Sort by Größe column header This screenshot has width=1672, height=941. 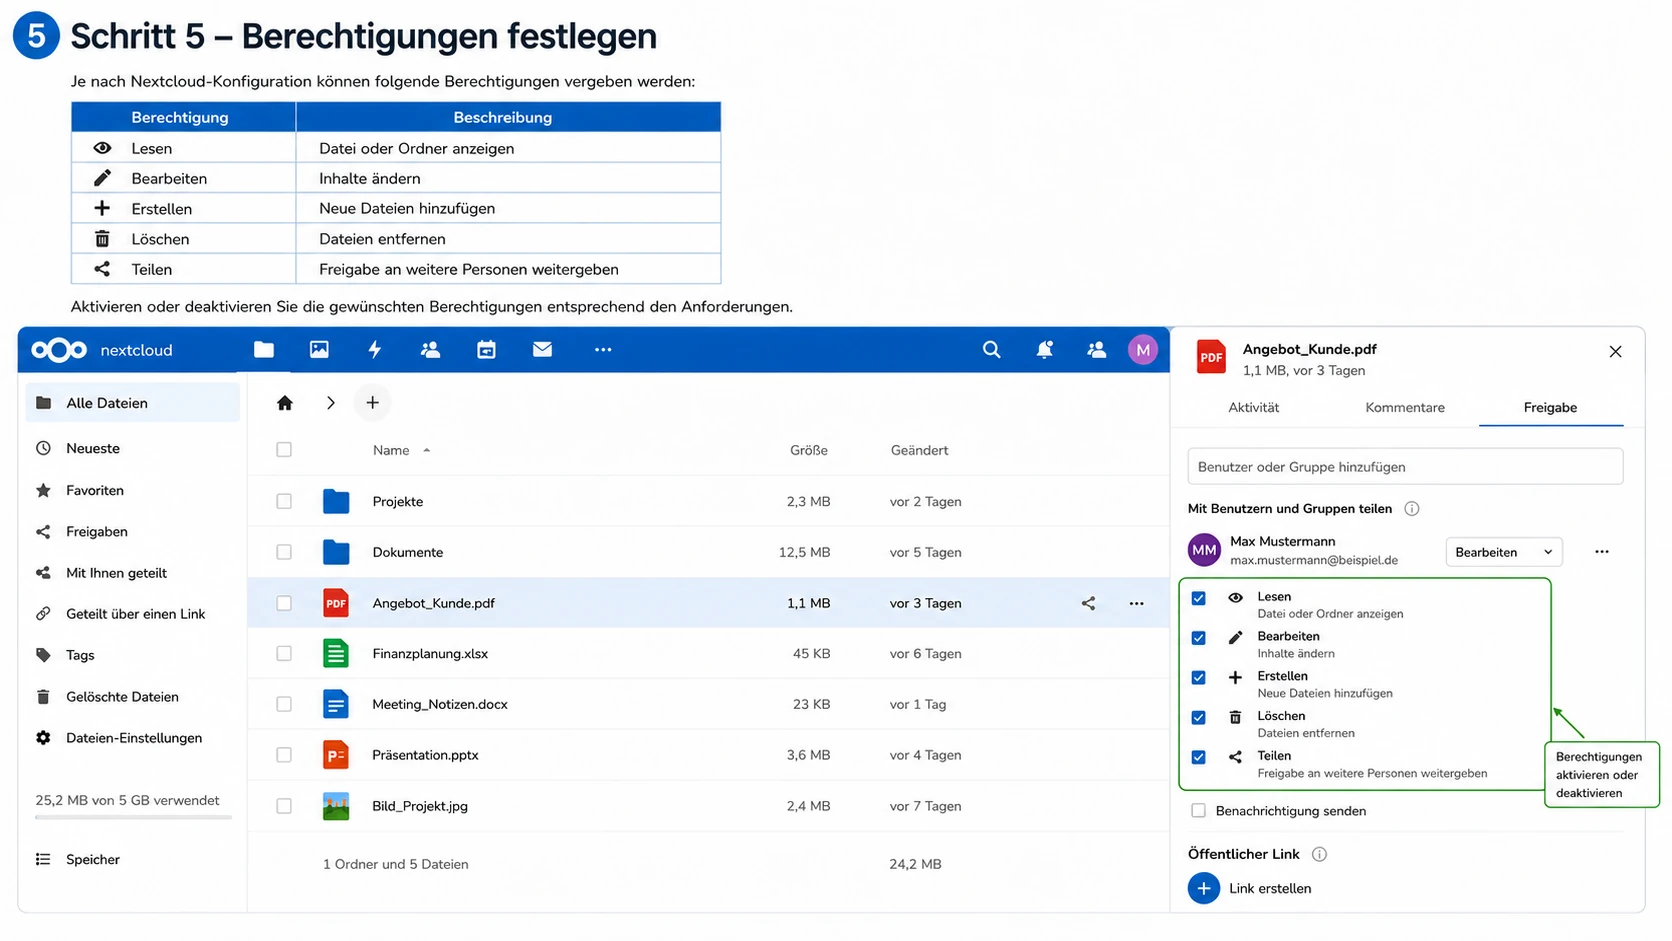tap(808, 450)
